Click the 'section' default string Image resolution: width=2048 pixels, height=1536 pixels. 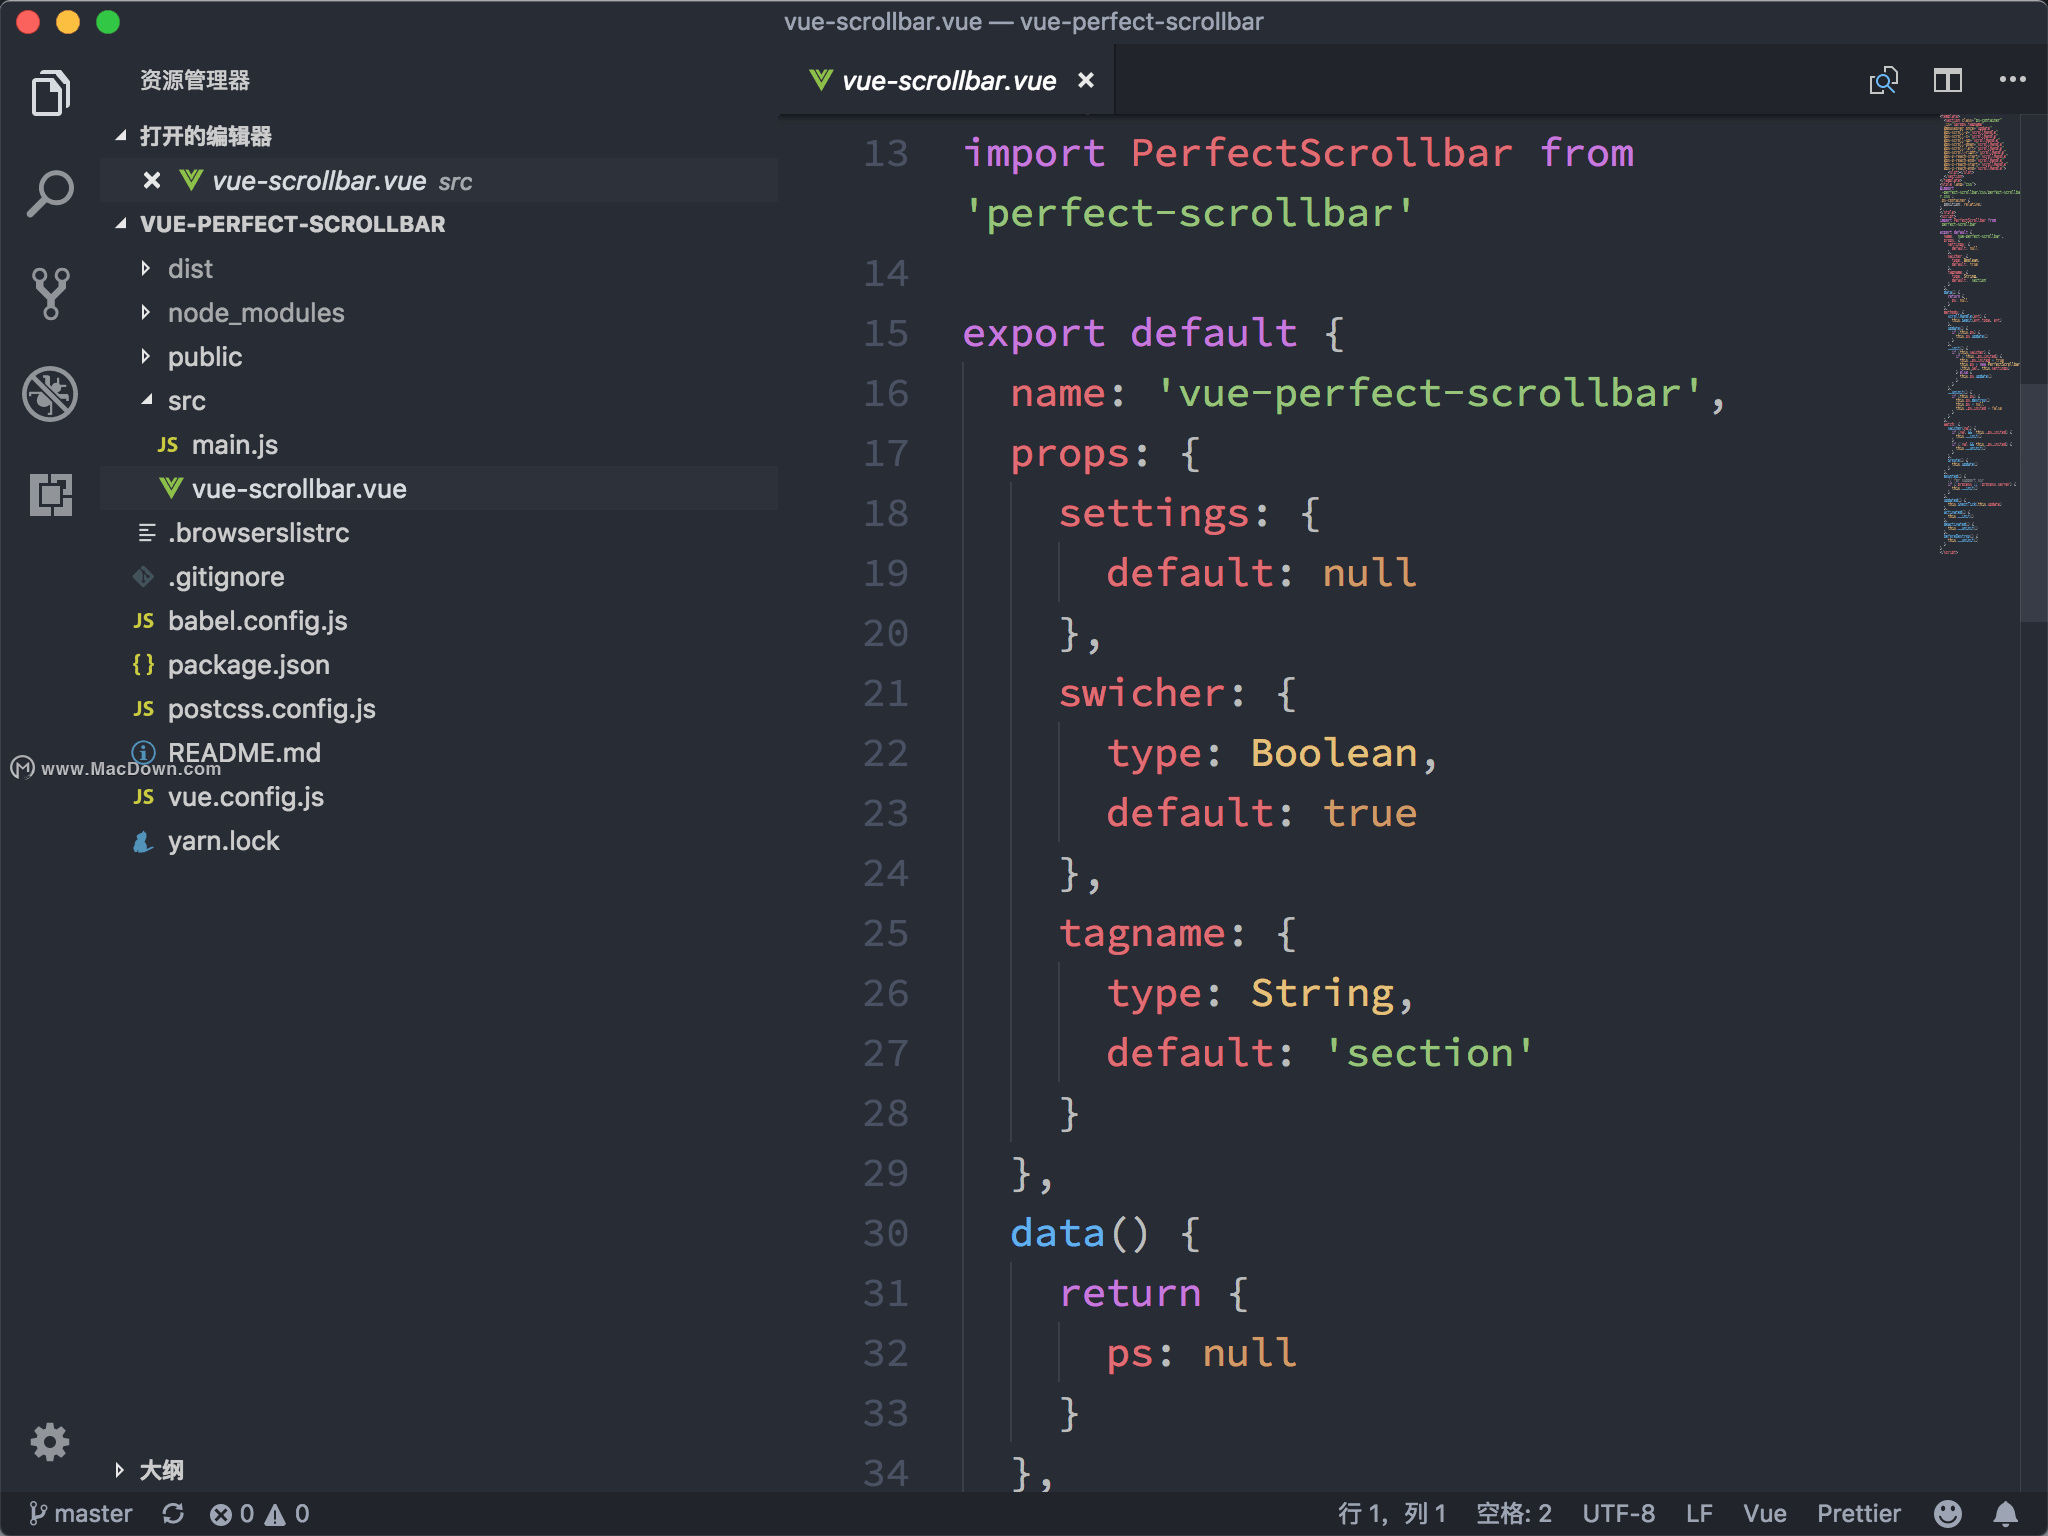coord(1429,1053)
